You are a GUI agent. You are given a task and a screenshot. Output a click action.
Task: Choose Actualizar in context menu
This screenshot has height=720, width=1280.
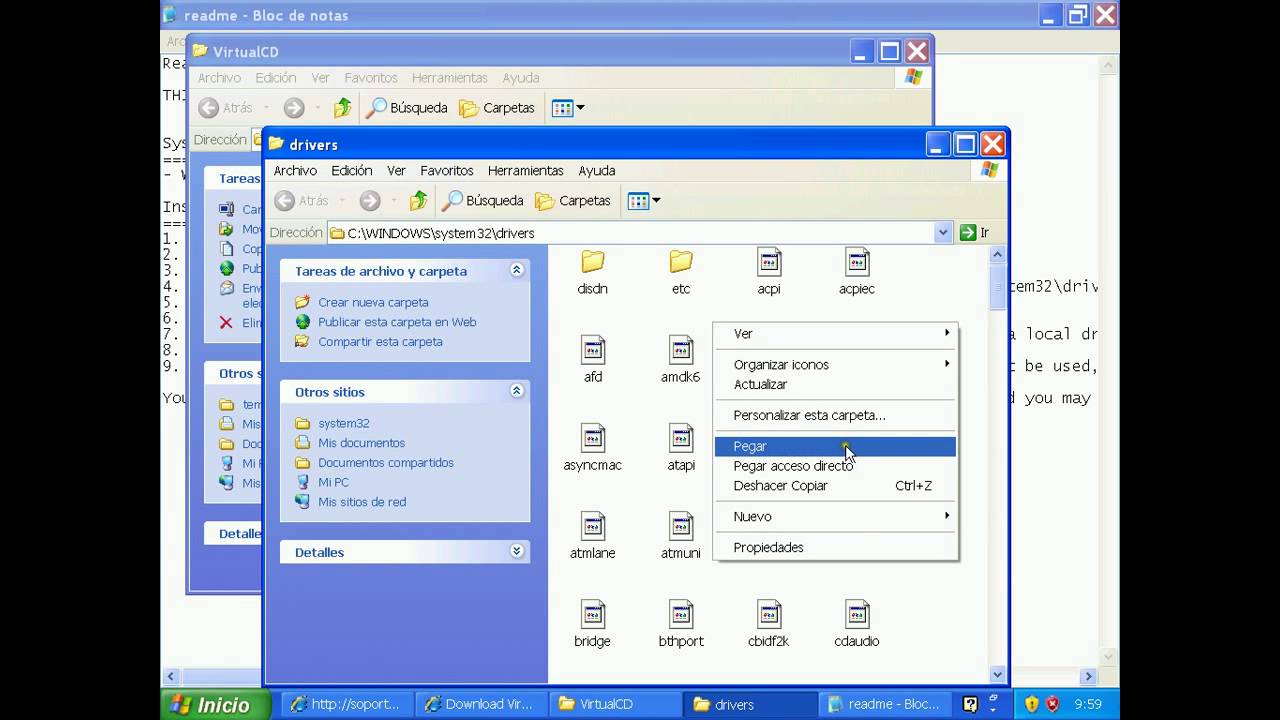coord(836,385)
